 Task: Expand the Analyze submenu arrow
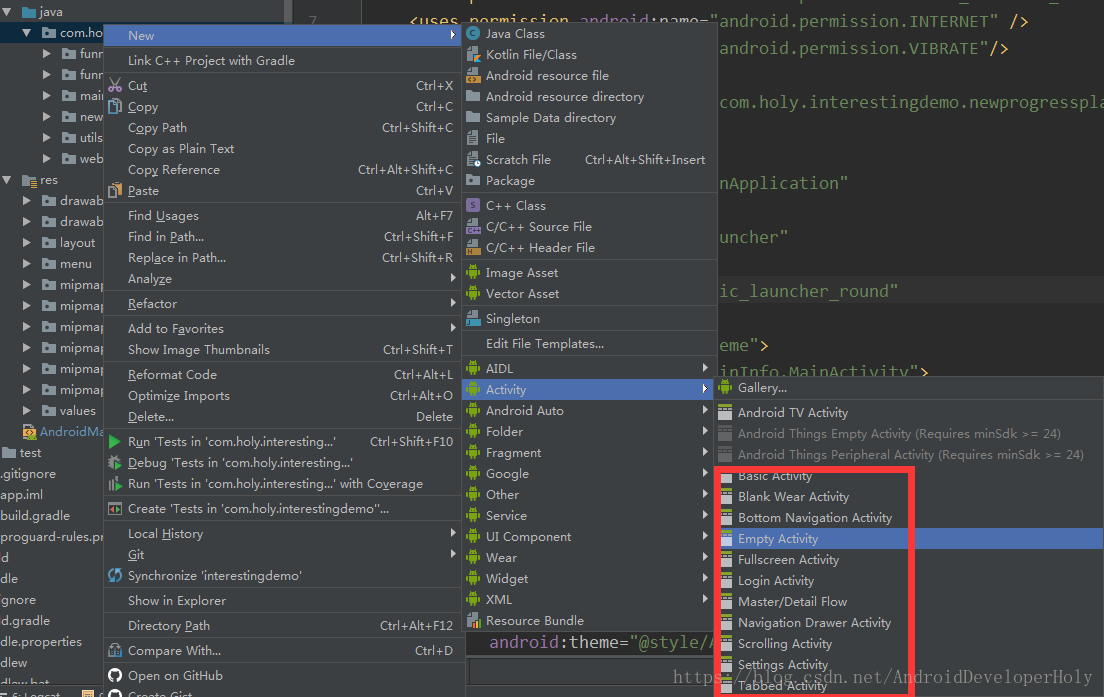click(x=453, y=278)
